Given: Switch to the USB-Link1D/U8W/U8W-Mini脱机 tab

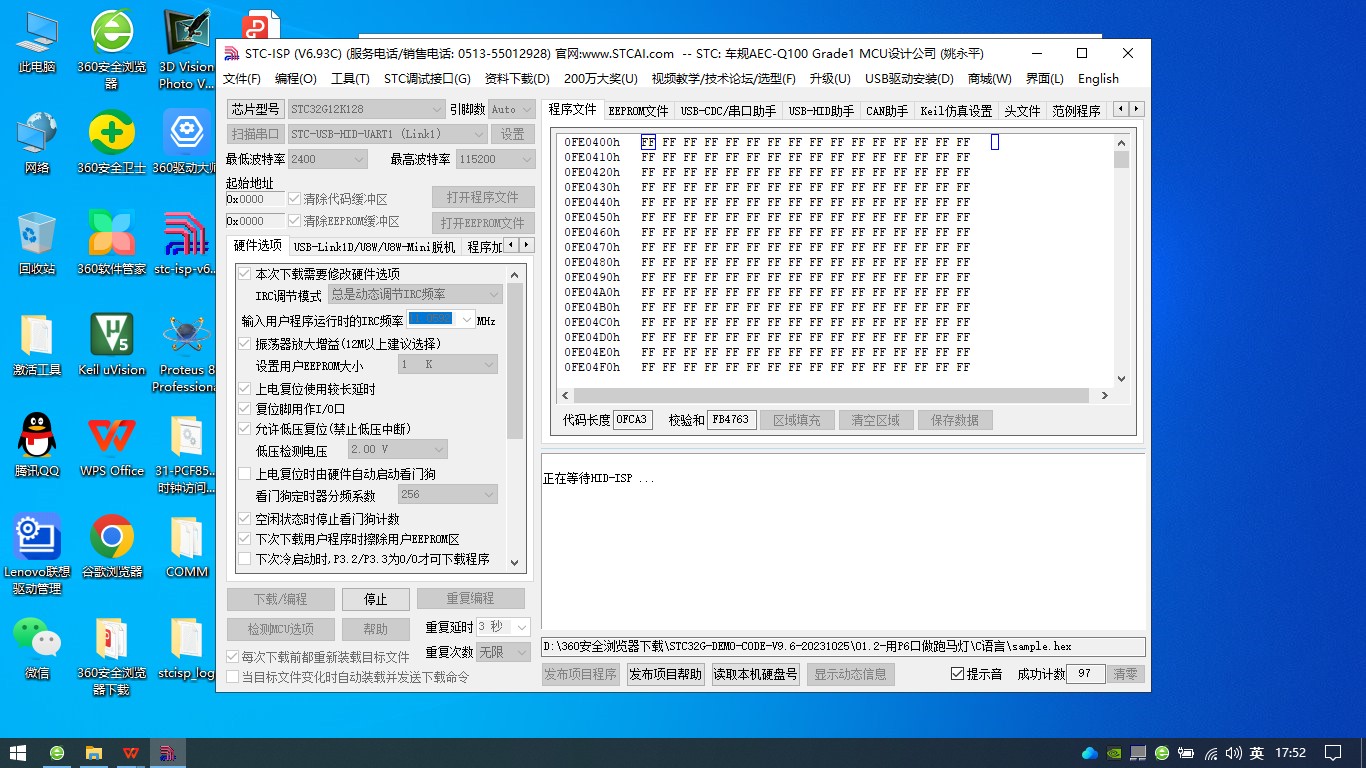Looking at the screenshot, I should tap(374, 247).
